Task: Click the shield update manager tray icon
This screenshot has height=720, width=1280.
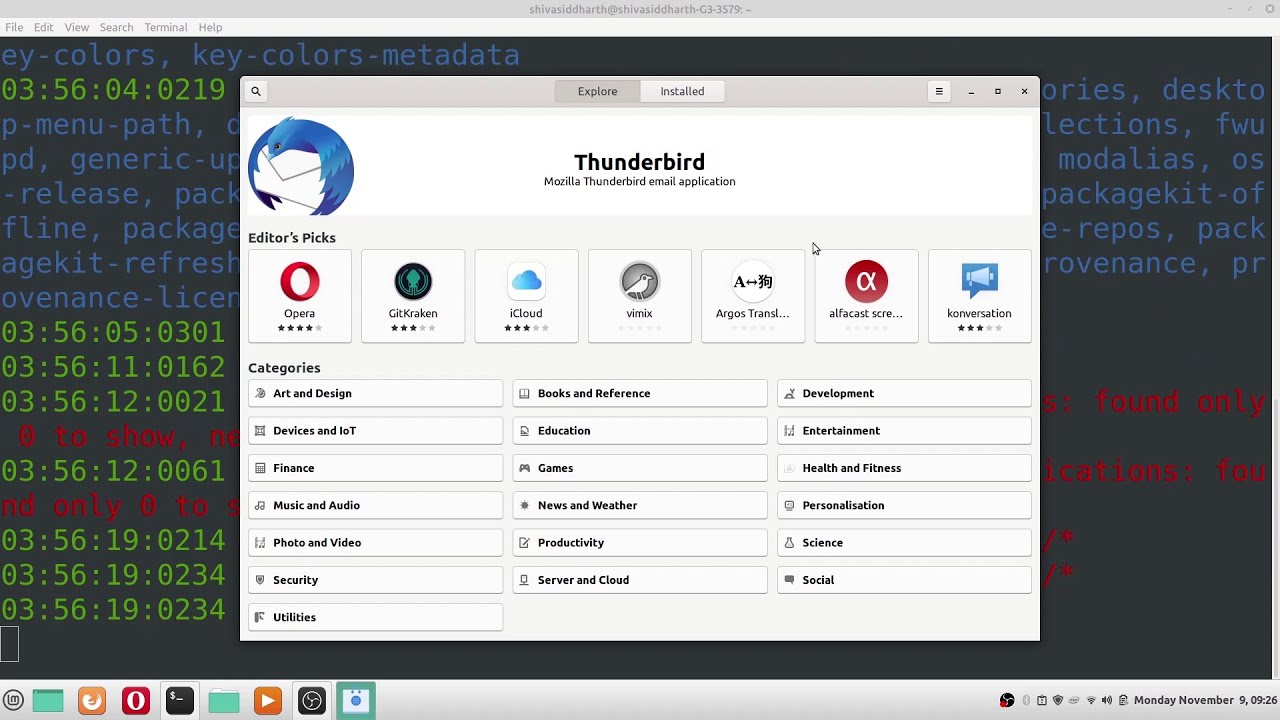Action: [1058, 700]
